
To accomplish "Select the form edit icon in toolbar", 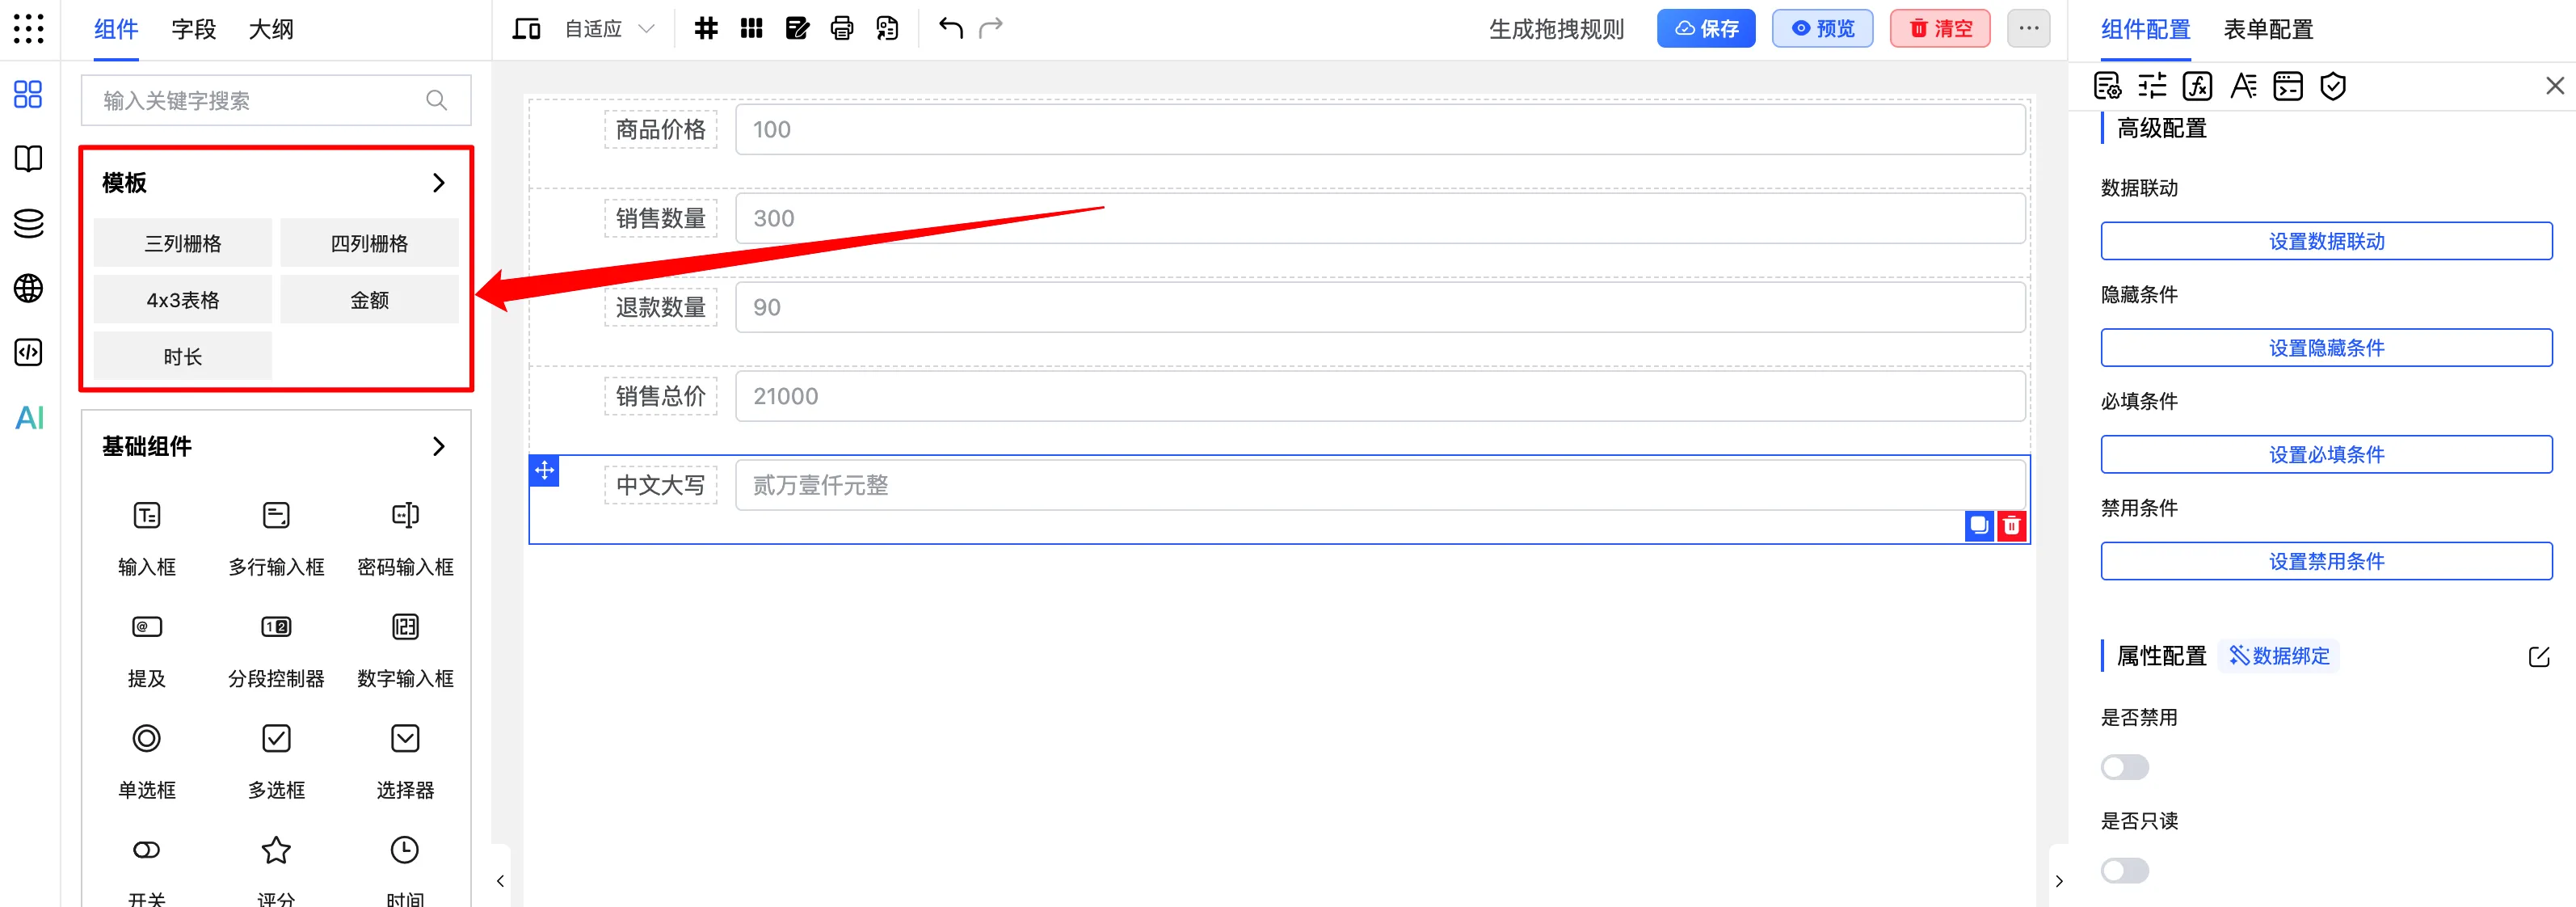I will [x=797, y=28].
